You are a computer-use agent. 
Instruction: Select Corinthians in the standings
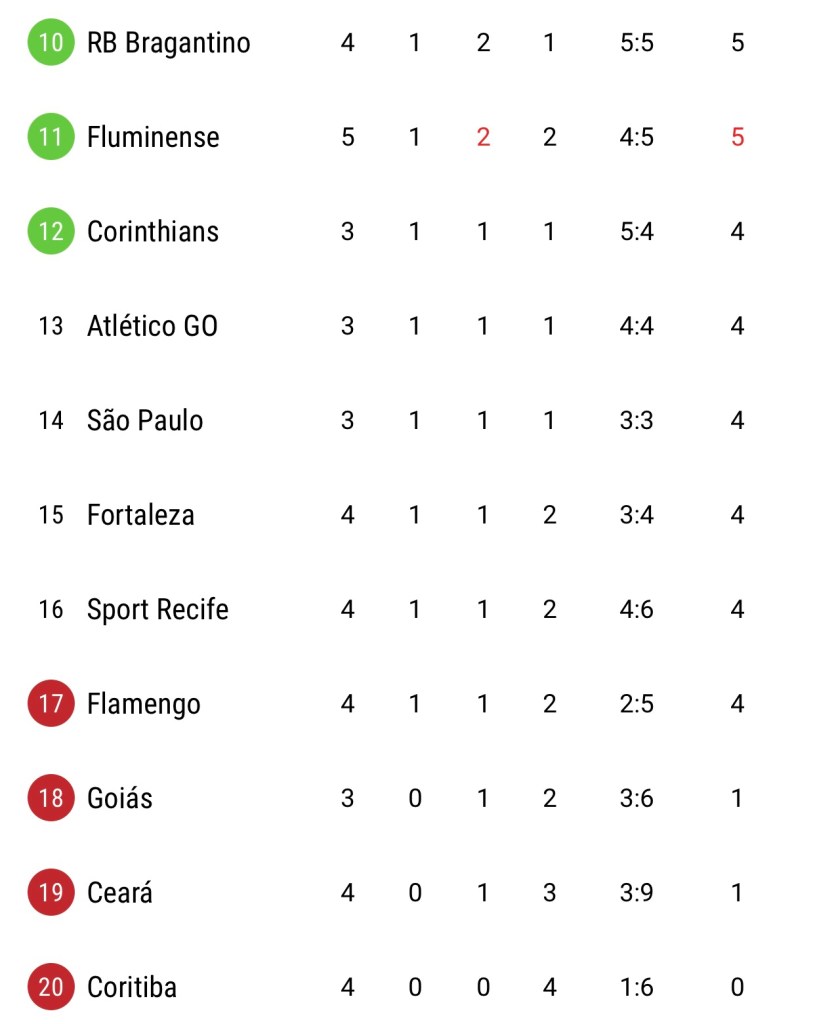(x=152, y=232)
